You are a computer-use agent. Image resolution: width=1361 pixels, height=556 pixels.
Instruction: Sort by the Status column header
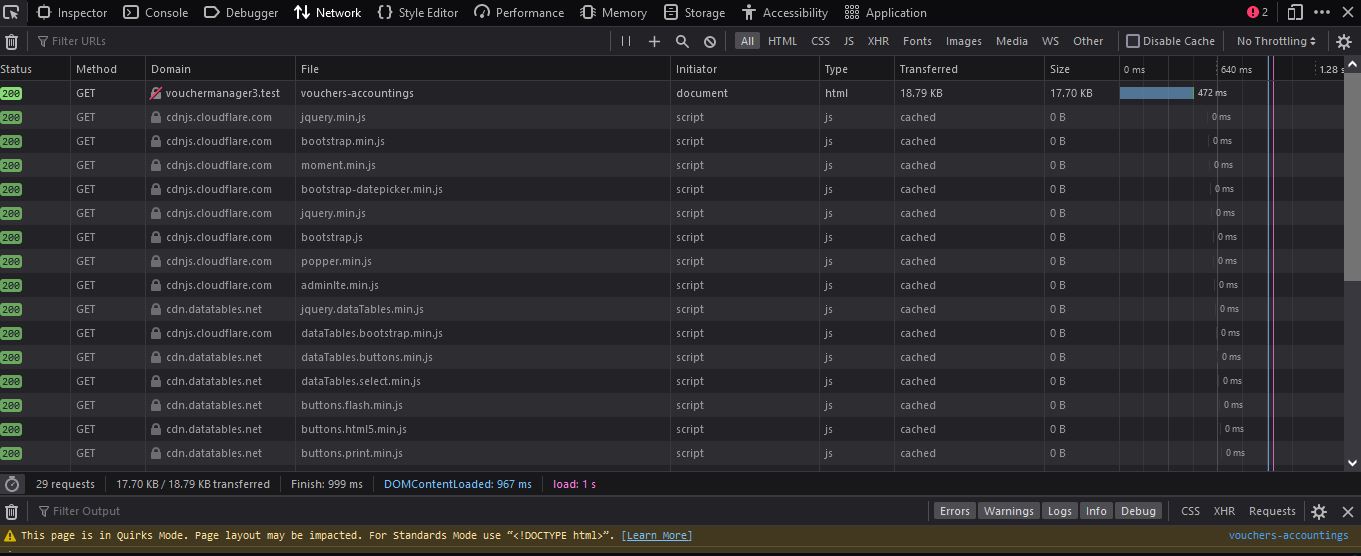(35, 69)
